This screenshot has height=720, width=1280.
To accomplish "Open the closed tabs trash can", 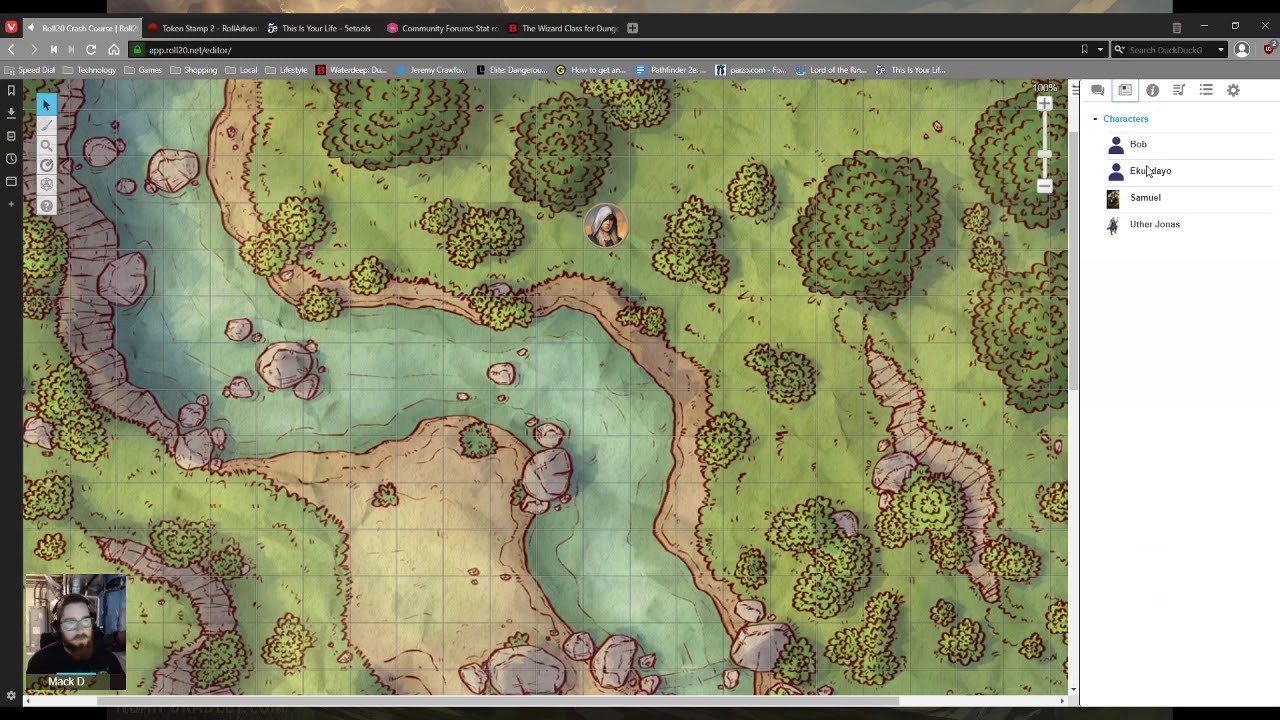I will (x=1177, y=28).
